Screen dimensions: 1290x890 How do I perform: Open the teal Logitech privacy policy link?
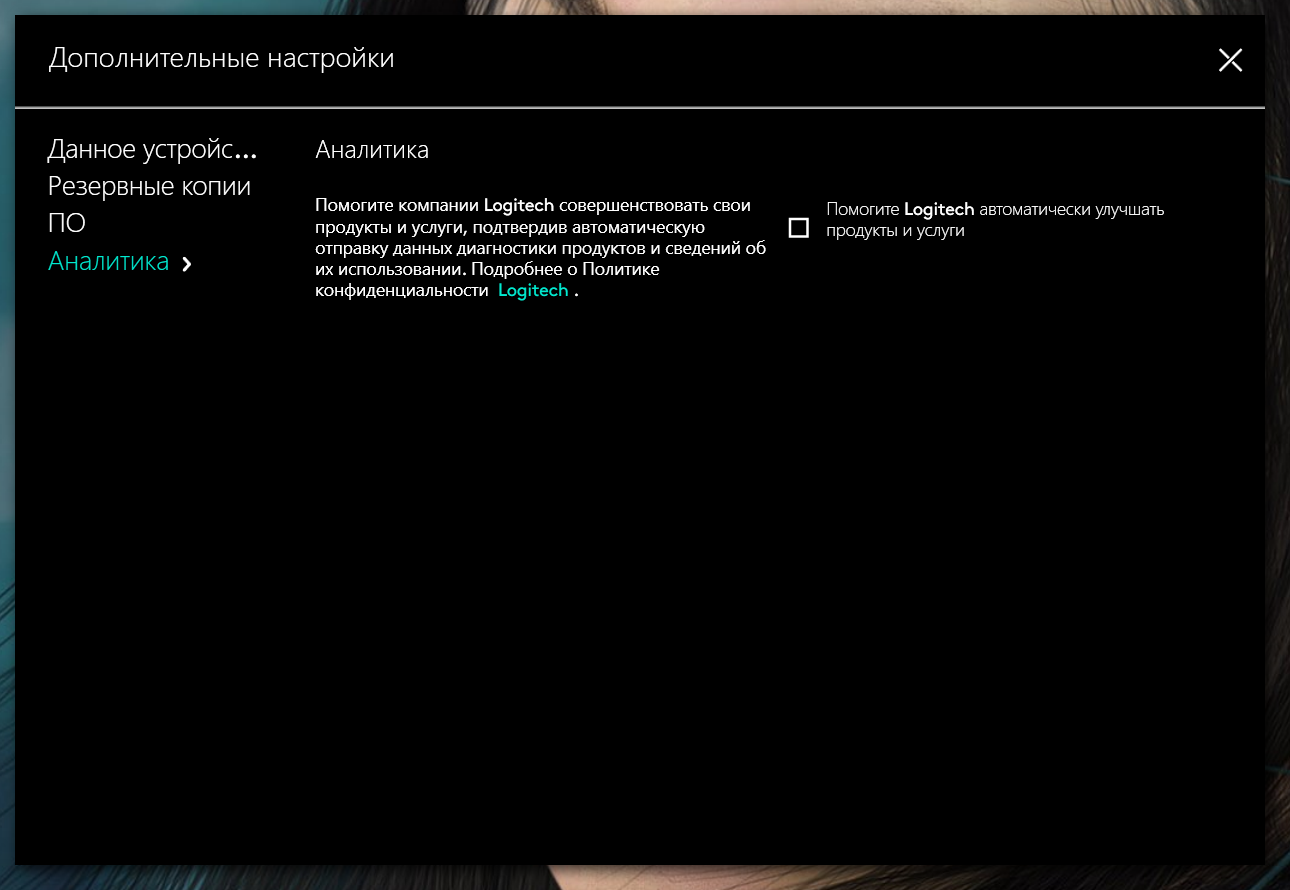click(533, 290)
